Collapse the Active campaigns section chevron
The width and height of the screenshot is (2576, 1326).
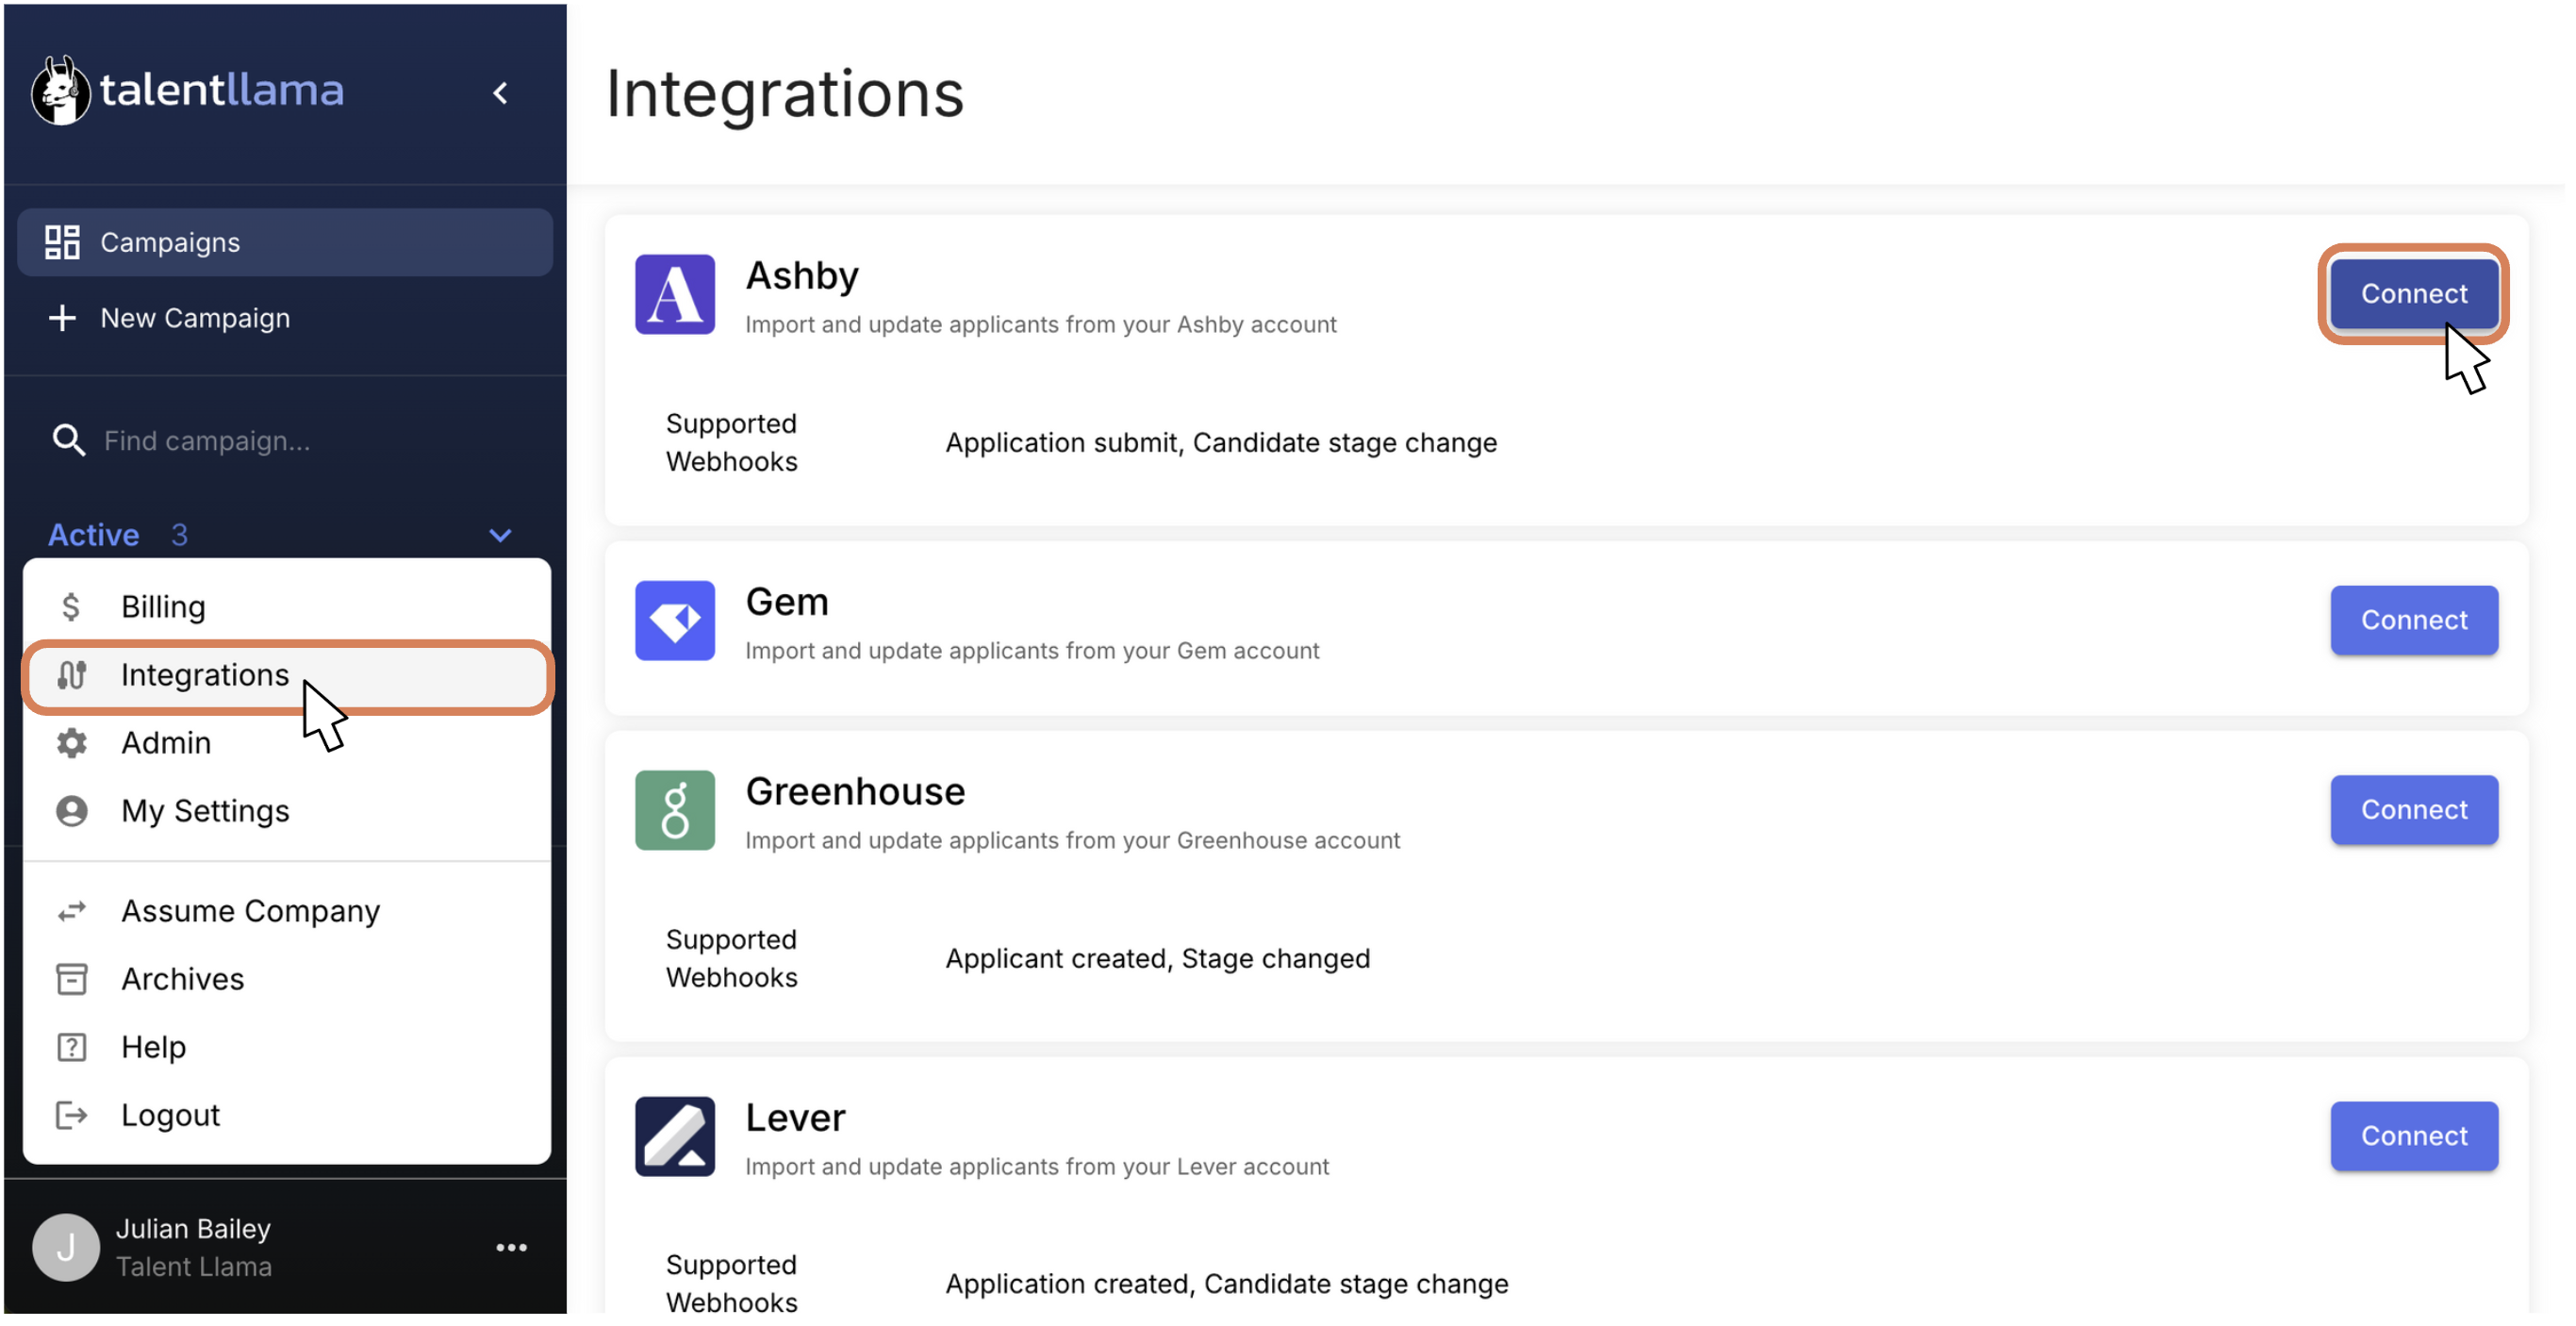(x=500, y=536)
